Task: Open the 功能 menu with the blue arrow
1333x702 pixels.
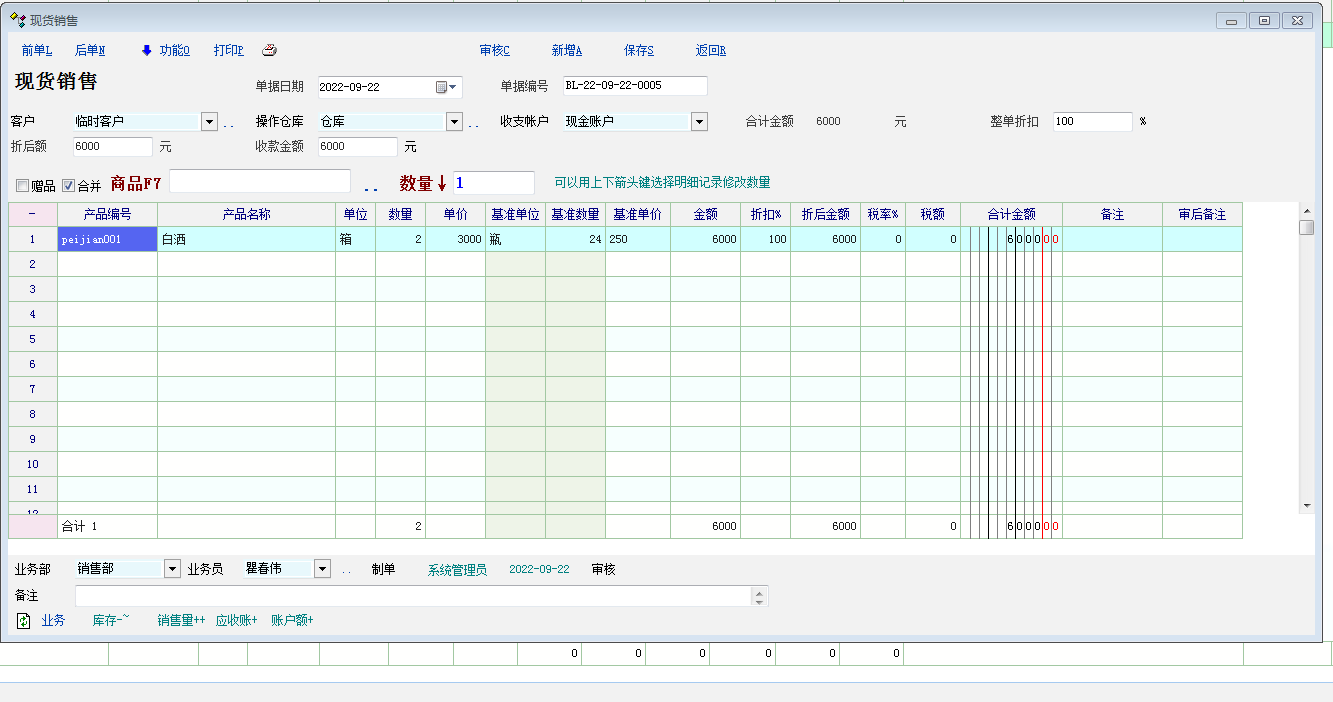Action: click(x=165, y=51)
